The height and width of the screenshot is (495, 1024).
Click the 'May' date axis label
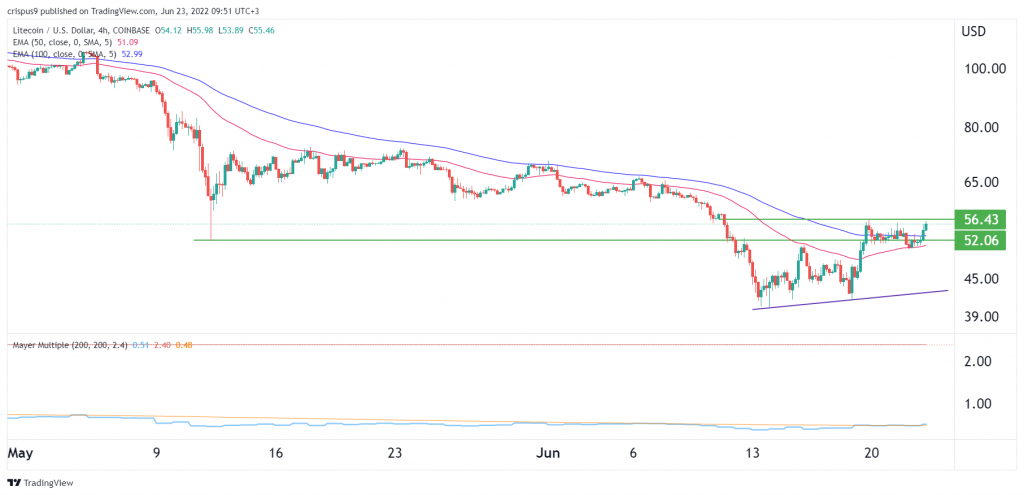coord(19,453)
